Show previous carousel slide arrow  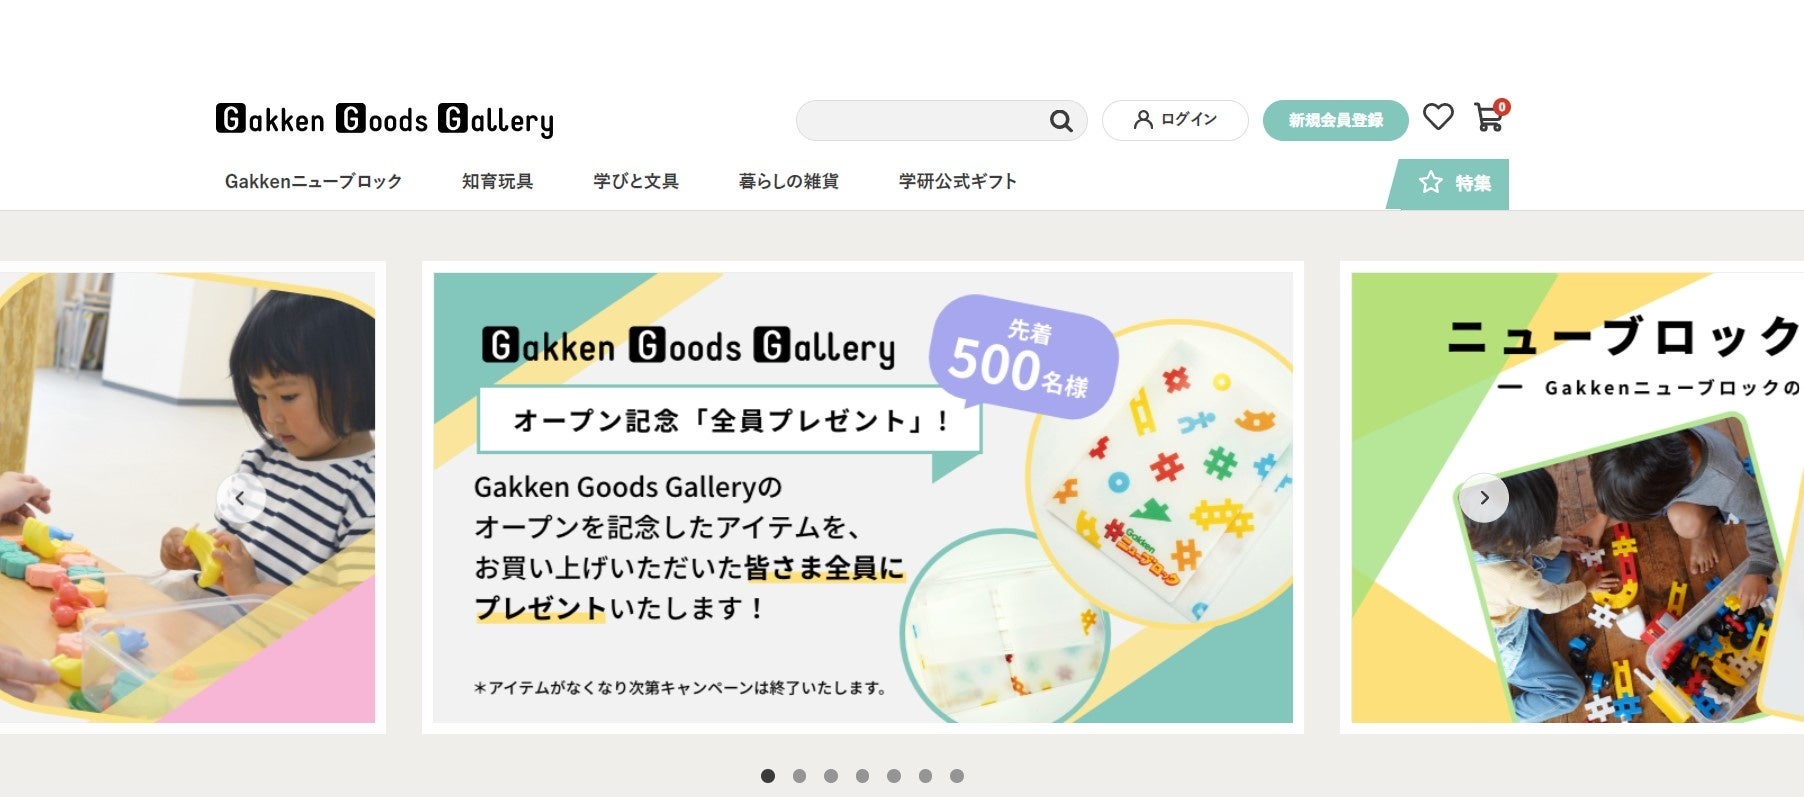tap(240, 498)
